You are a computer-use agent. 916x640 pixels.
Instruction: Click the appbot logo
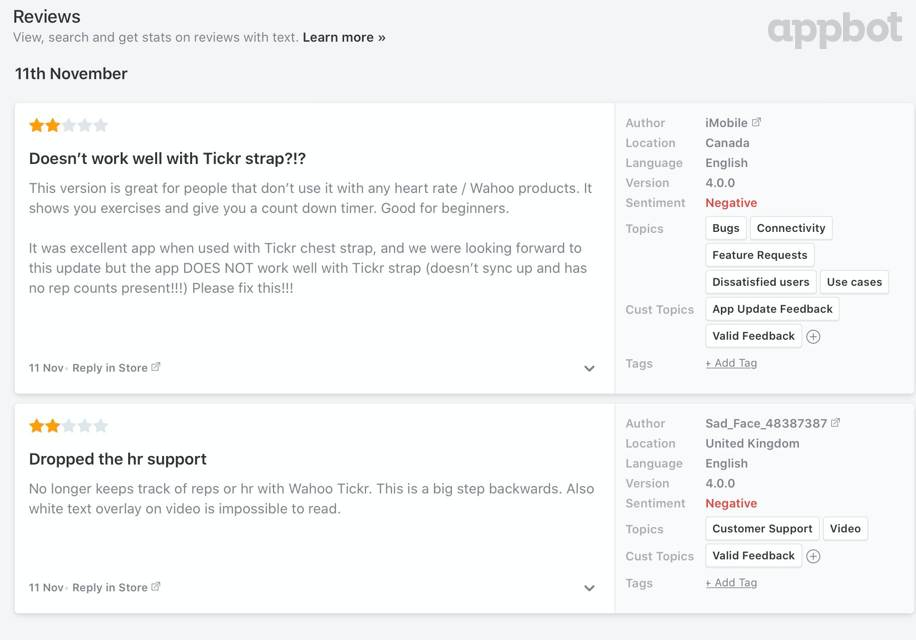pos(834,30)
